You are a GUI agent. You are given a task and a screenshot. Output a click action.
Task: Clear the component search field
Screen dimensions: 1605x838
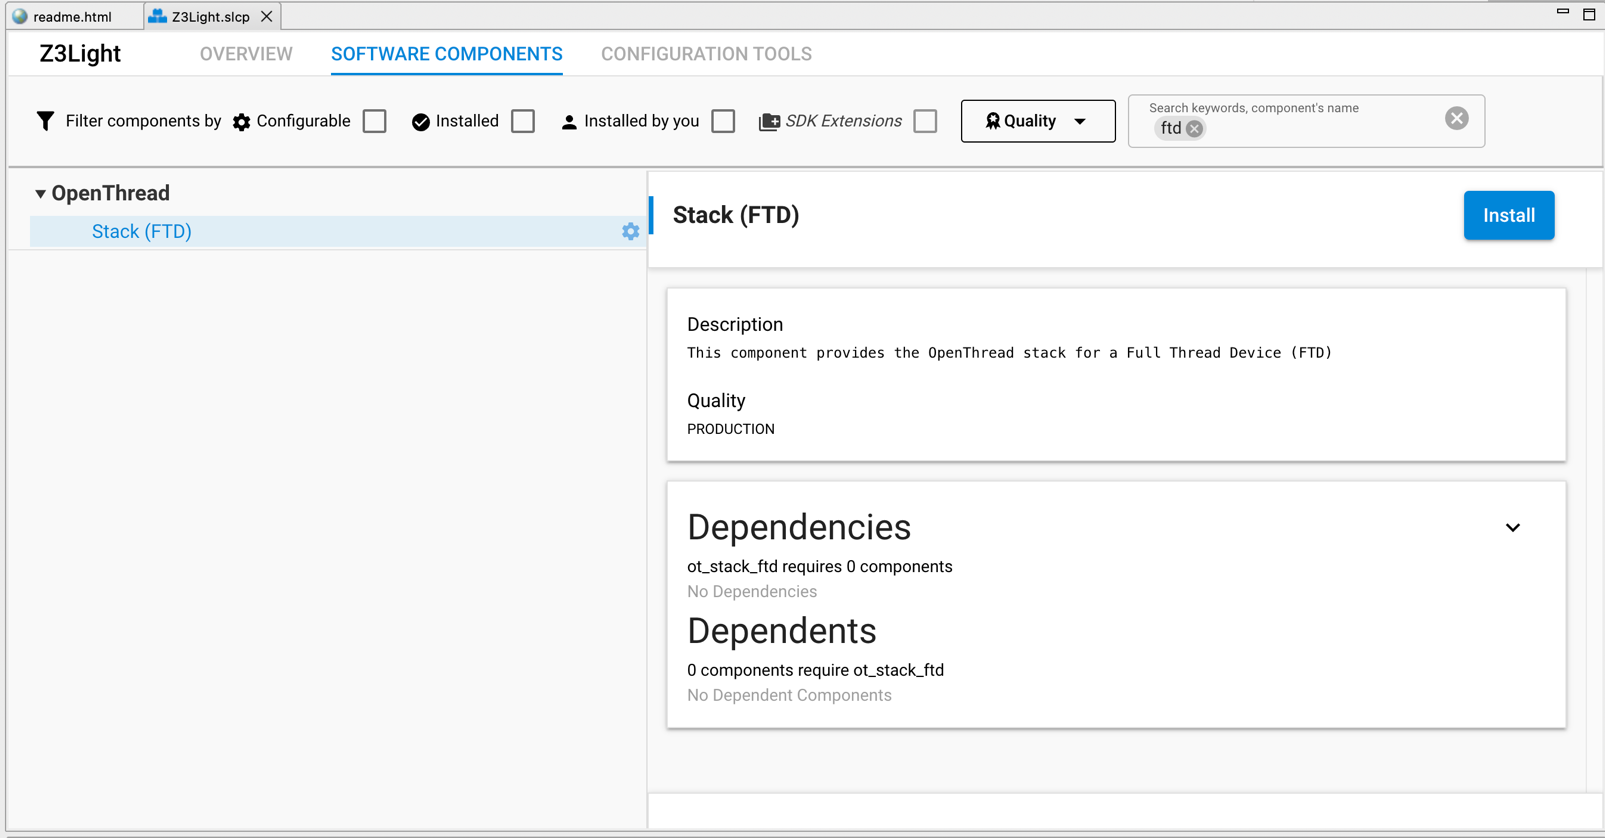tap(1456, 118)
